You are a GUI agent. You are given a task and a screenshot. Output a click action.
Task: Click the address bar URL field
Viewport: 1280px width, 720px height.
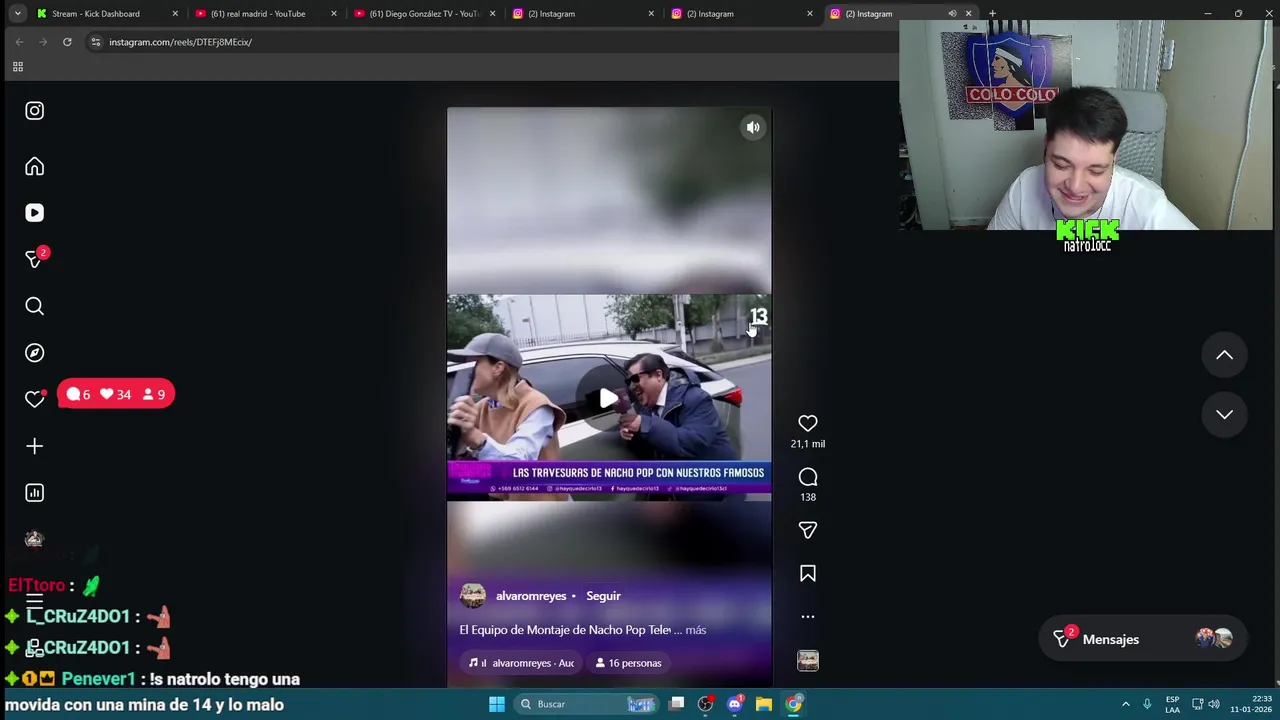click(x=490, y=42)
